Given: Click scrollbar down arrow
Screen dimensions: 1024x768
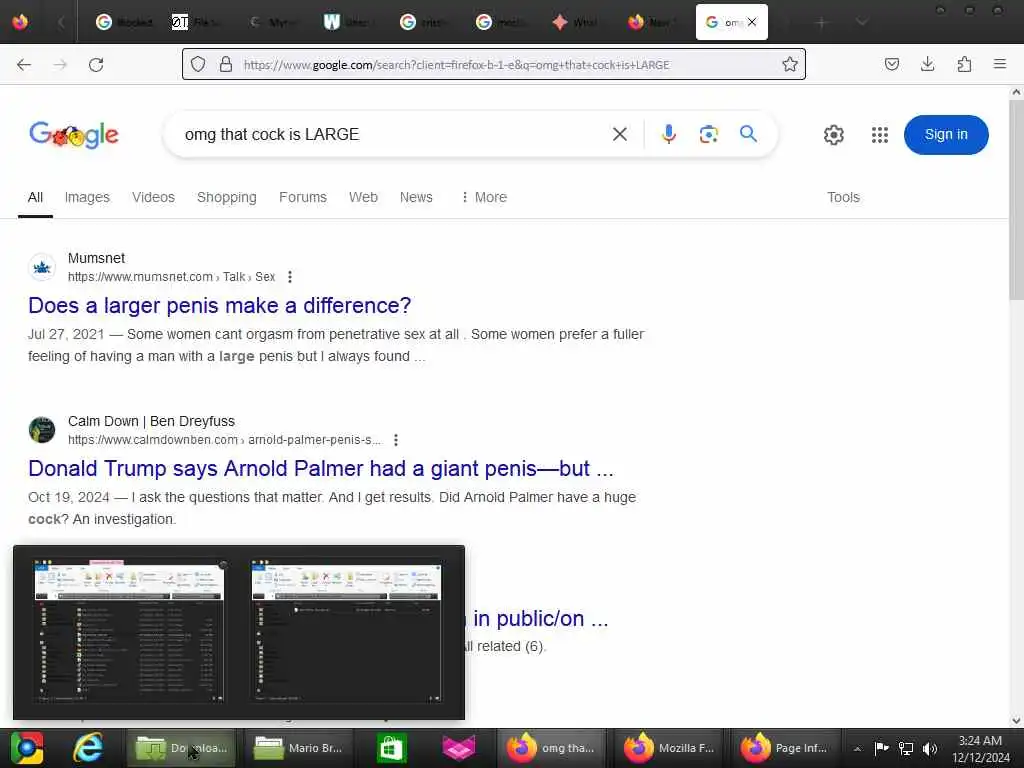Looking at the screenshot, I should [x=1016, y=720].
